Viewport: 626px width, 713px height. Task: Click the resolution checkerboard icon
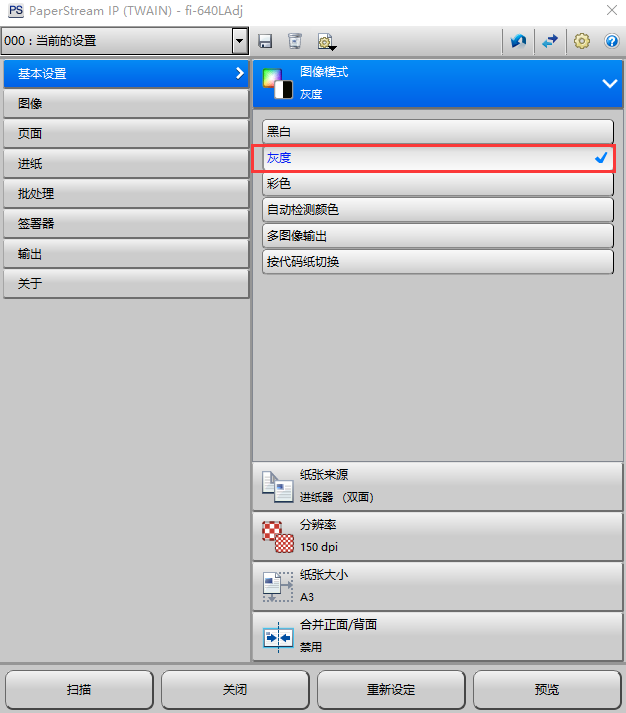point(278,537)
